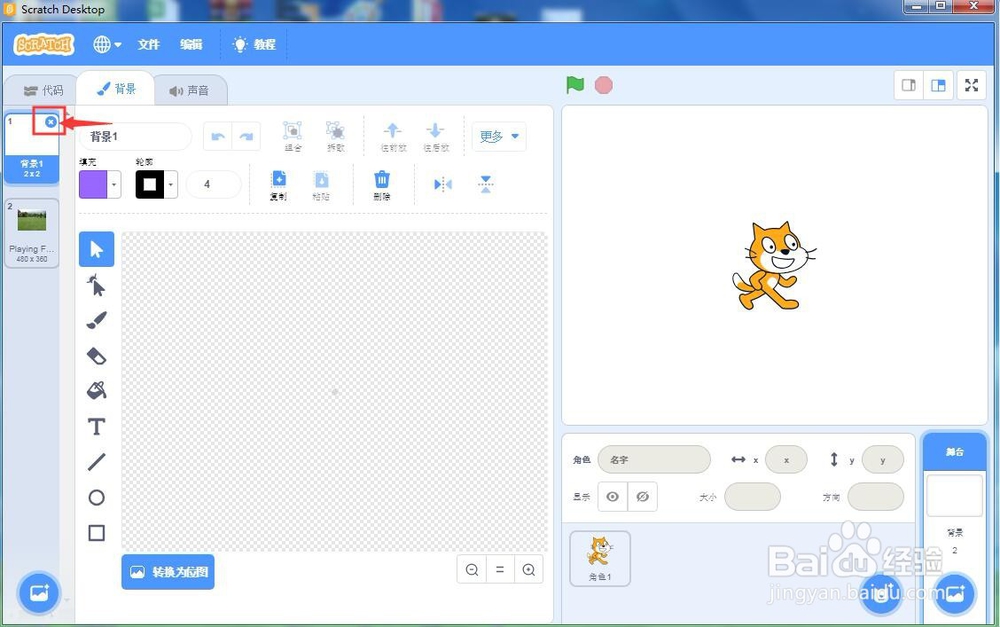Click the purple fill color swatch
The height and width of the screenshot is (627, 1000).
(x=93, y=184)
